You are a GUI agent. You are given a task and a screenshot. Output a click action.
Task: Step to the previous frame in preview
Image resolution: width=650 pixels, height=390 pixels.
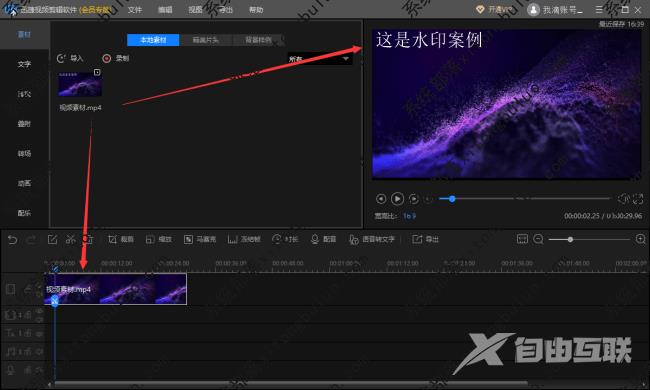click(381, 199)
